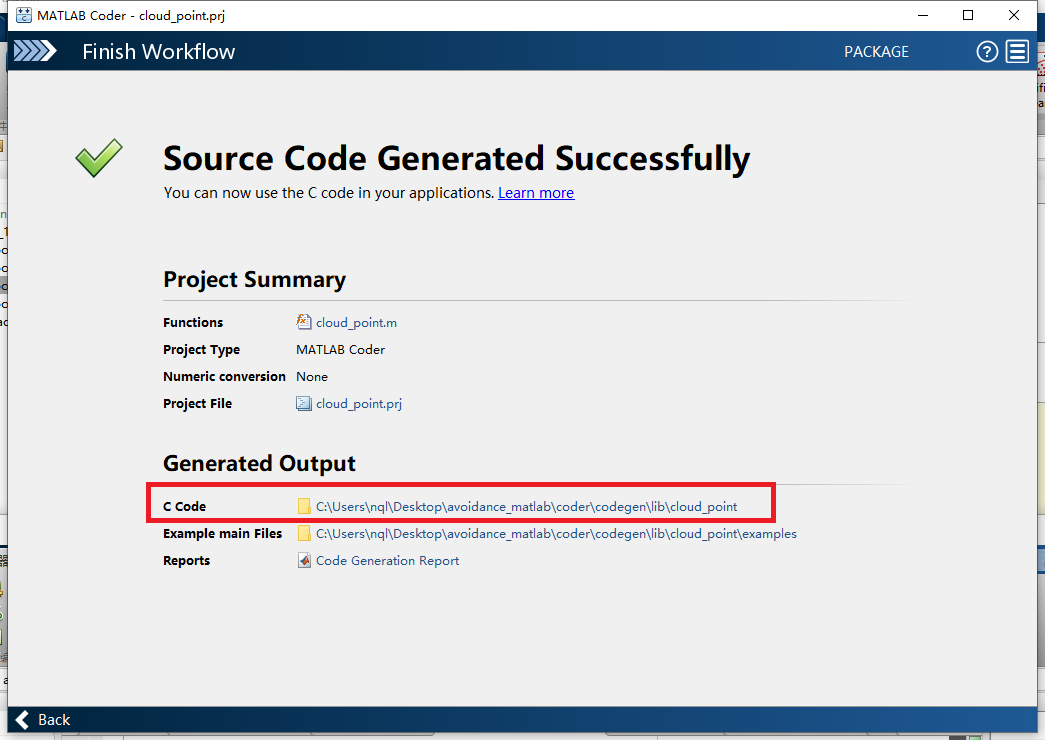Click the Code Generation Report icon
Image resolution: width=1045 pixels, height=740 pixels.
coord(304,561)
